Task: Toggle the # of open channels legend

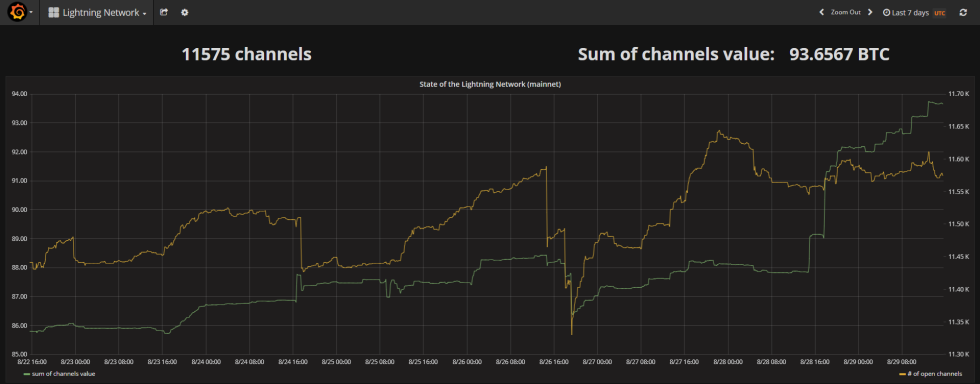Action: [x=935, y=373]
